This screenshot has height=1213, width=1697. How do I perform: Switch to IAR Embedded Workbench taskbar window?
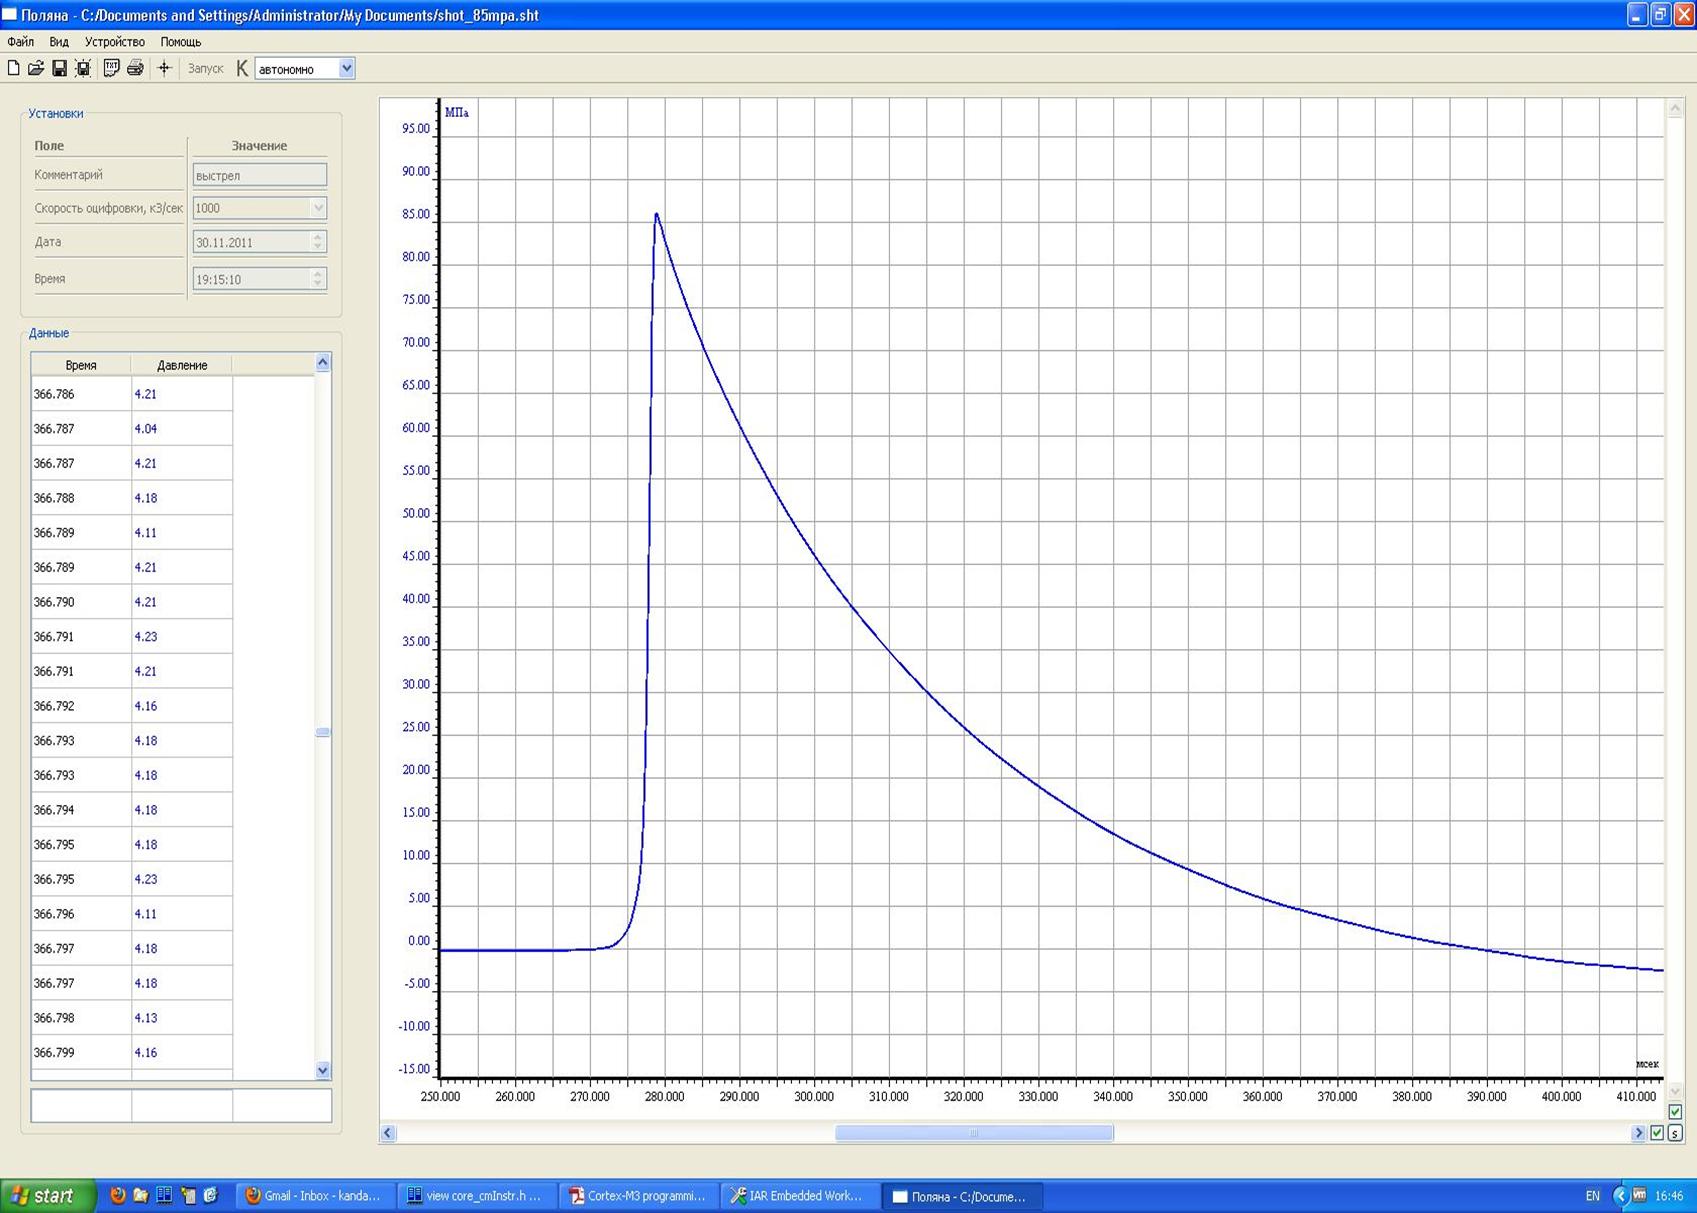pyautogui.click(x=799, y=1196)
